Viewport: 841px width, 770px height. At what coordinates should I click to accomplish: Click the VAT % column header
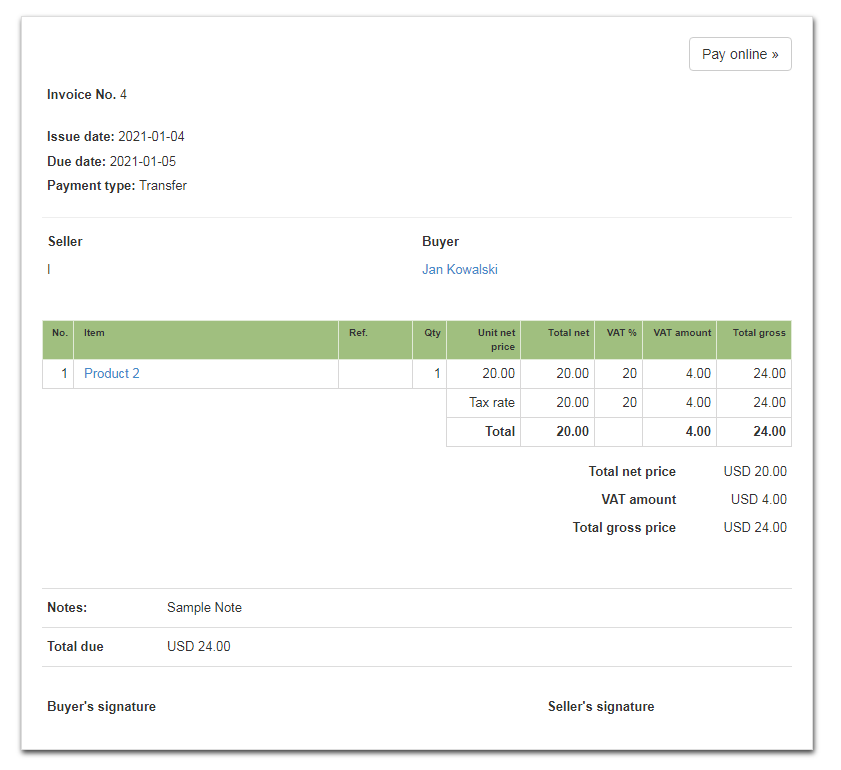coord(621,333)
